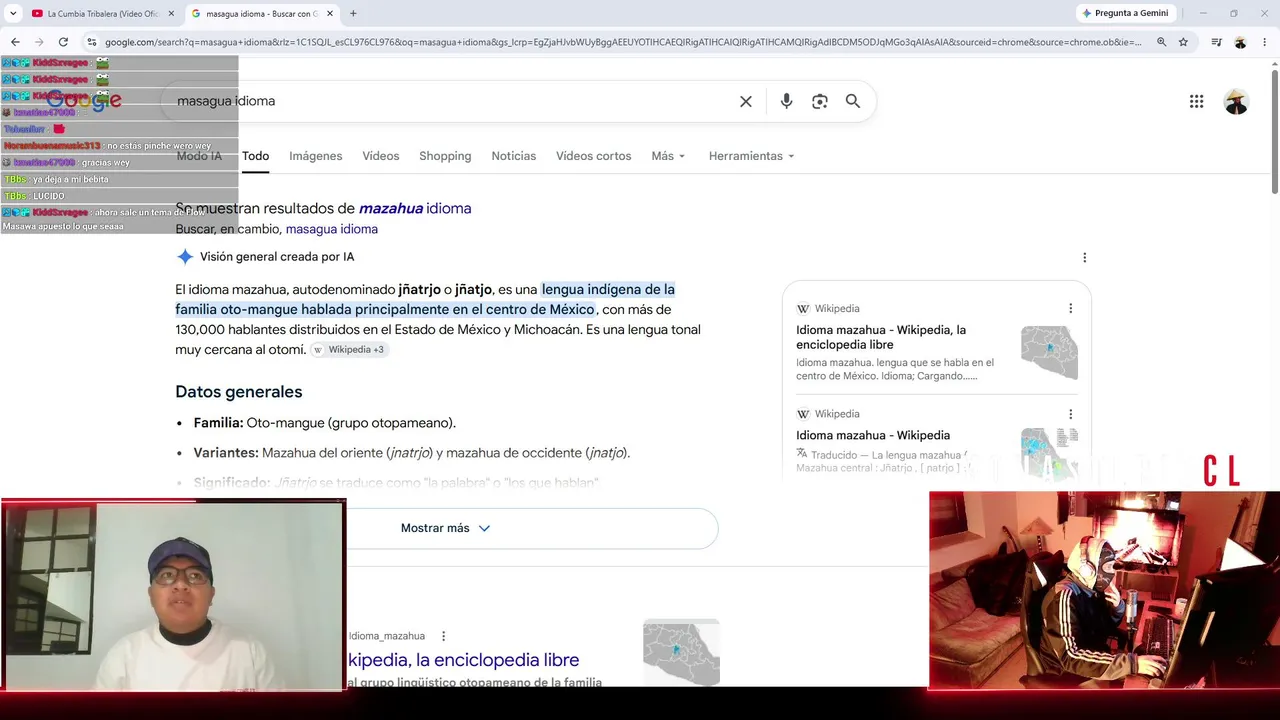
Task: Open the Wikipedia +3 sources chip
Action: [x=348, y=350]
